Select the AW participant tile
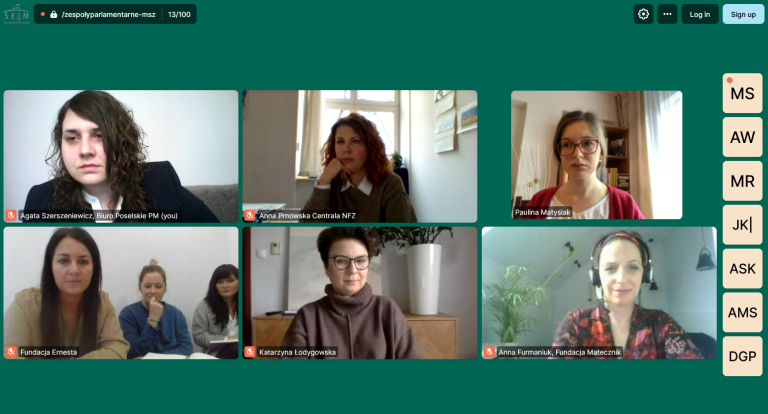 pyautogui.click(x=743, y=137)
